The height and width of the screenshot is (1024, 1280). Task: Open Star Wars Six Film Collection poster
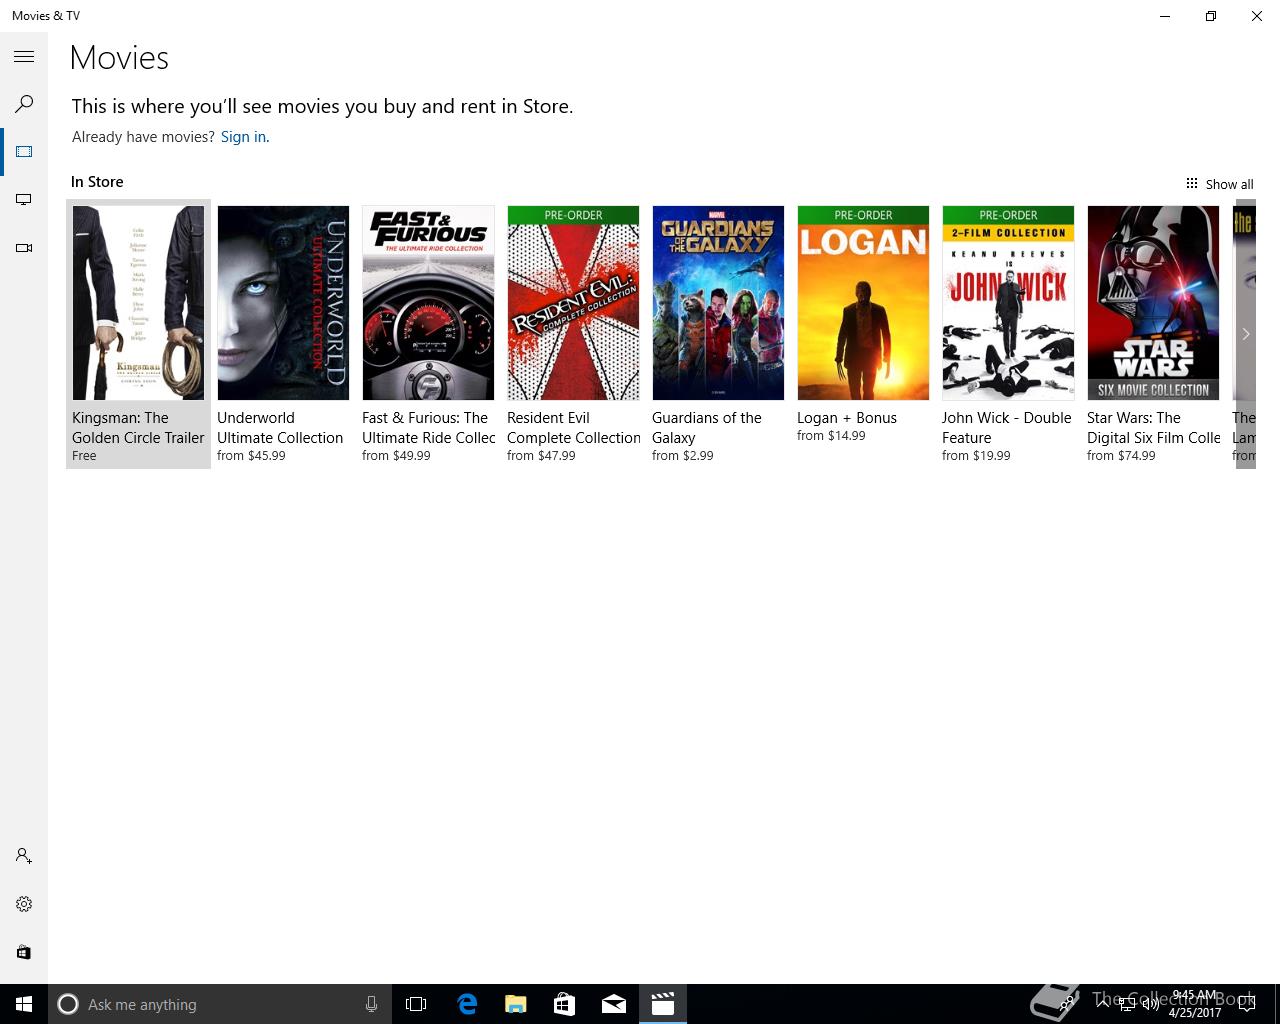point(1153,303)
